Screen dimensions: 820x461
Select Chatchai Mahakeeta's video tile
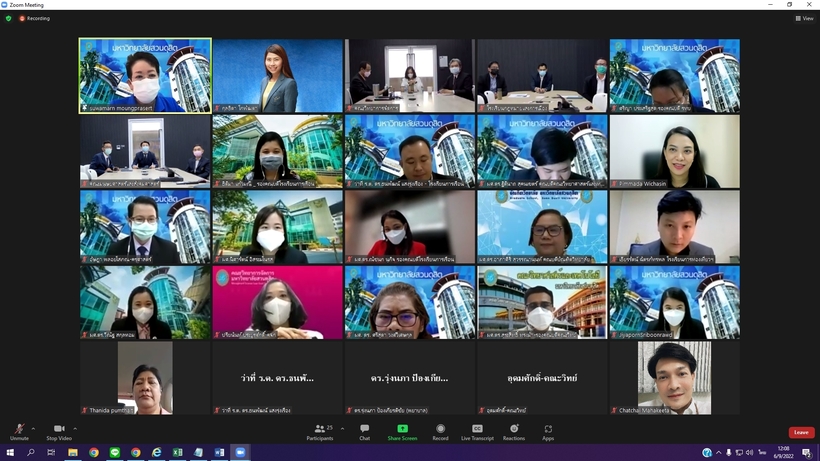(x=674, y=378)
